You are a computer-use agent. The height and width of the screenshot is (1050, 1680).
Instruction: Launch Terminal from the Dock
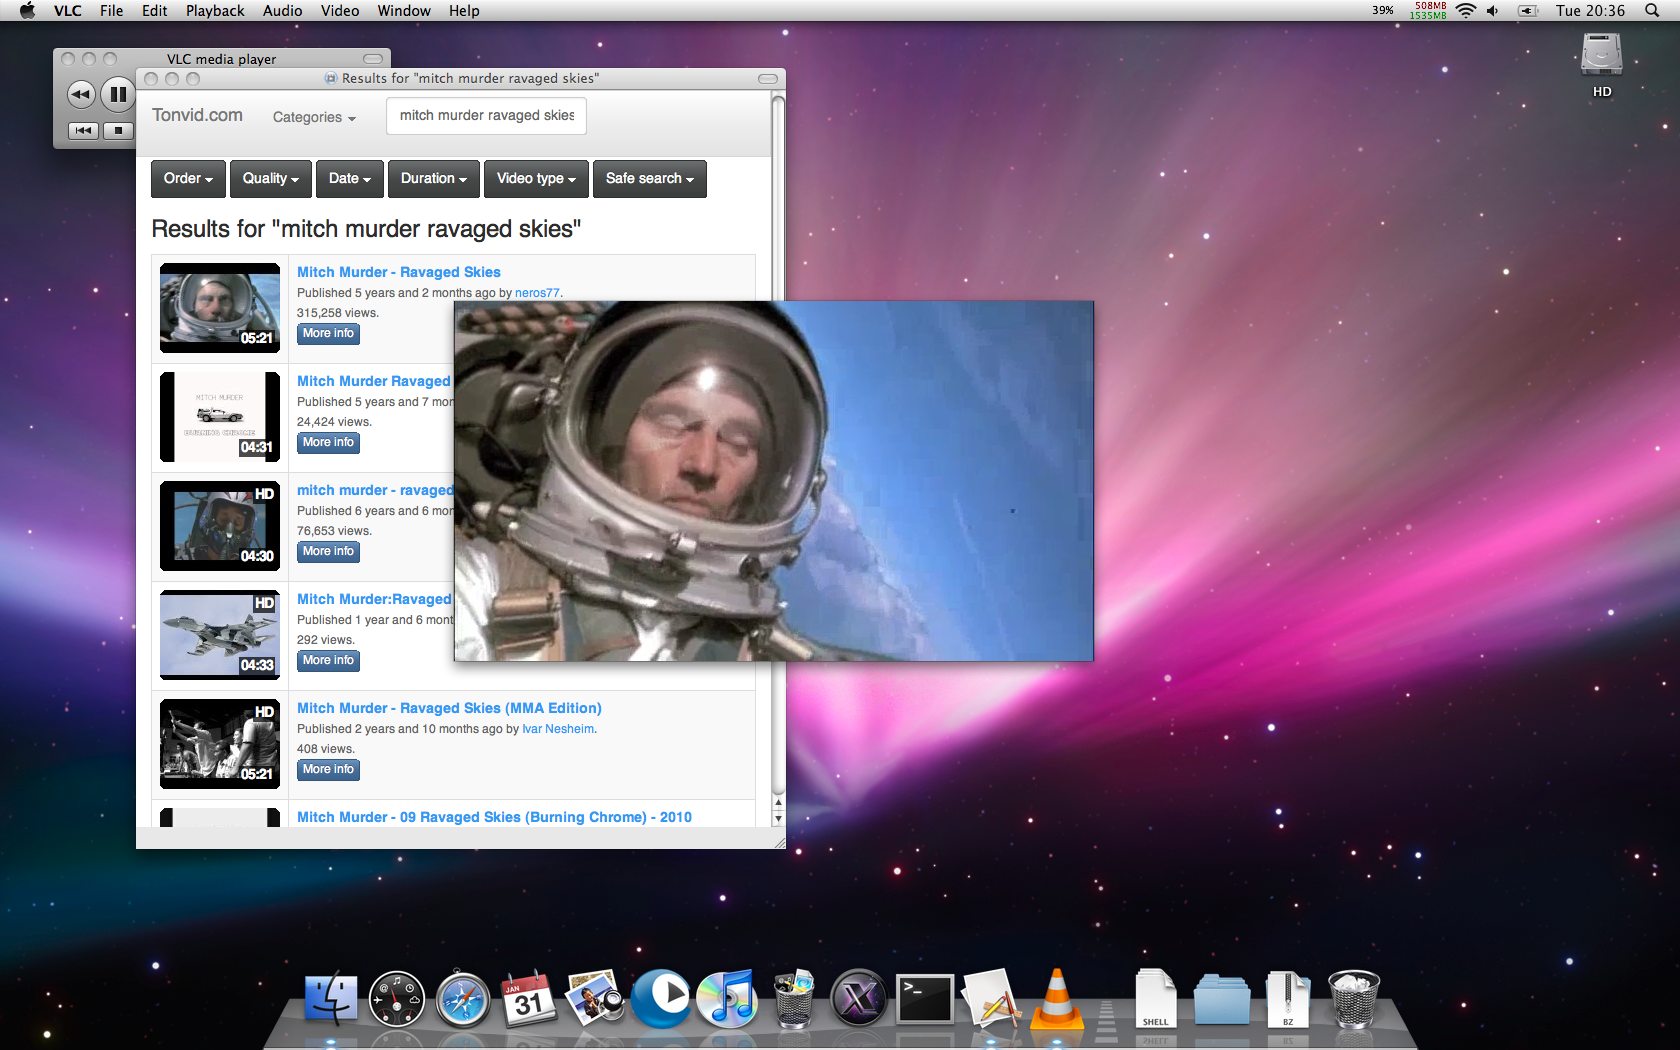(x=925, y=998)
